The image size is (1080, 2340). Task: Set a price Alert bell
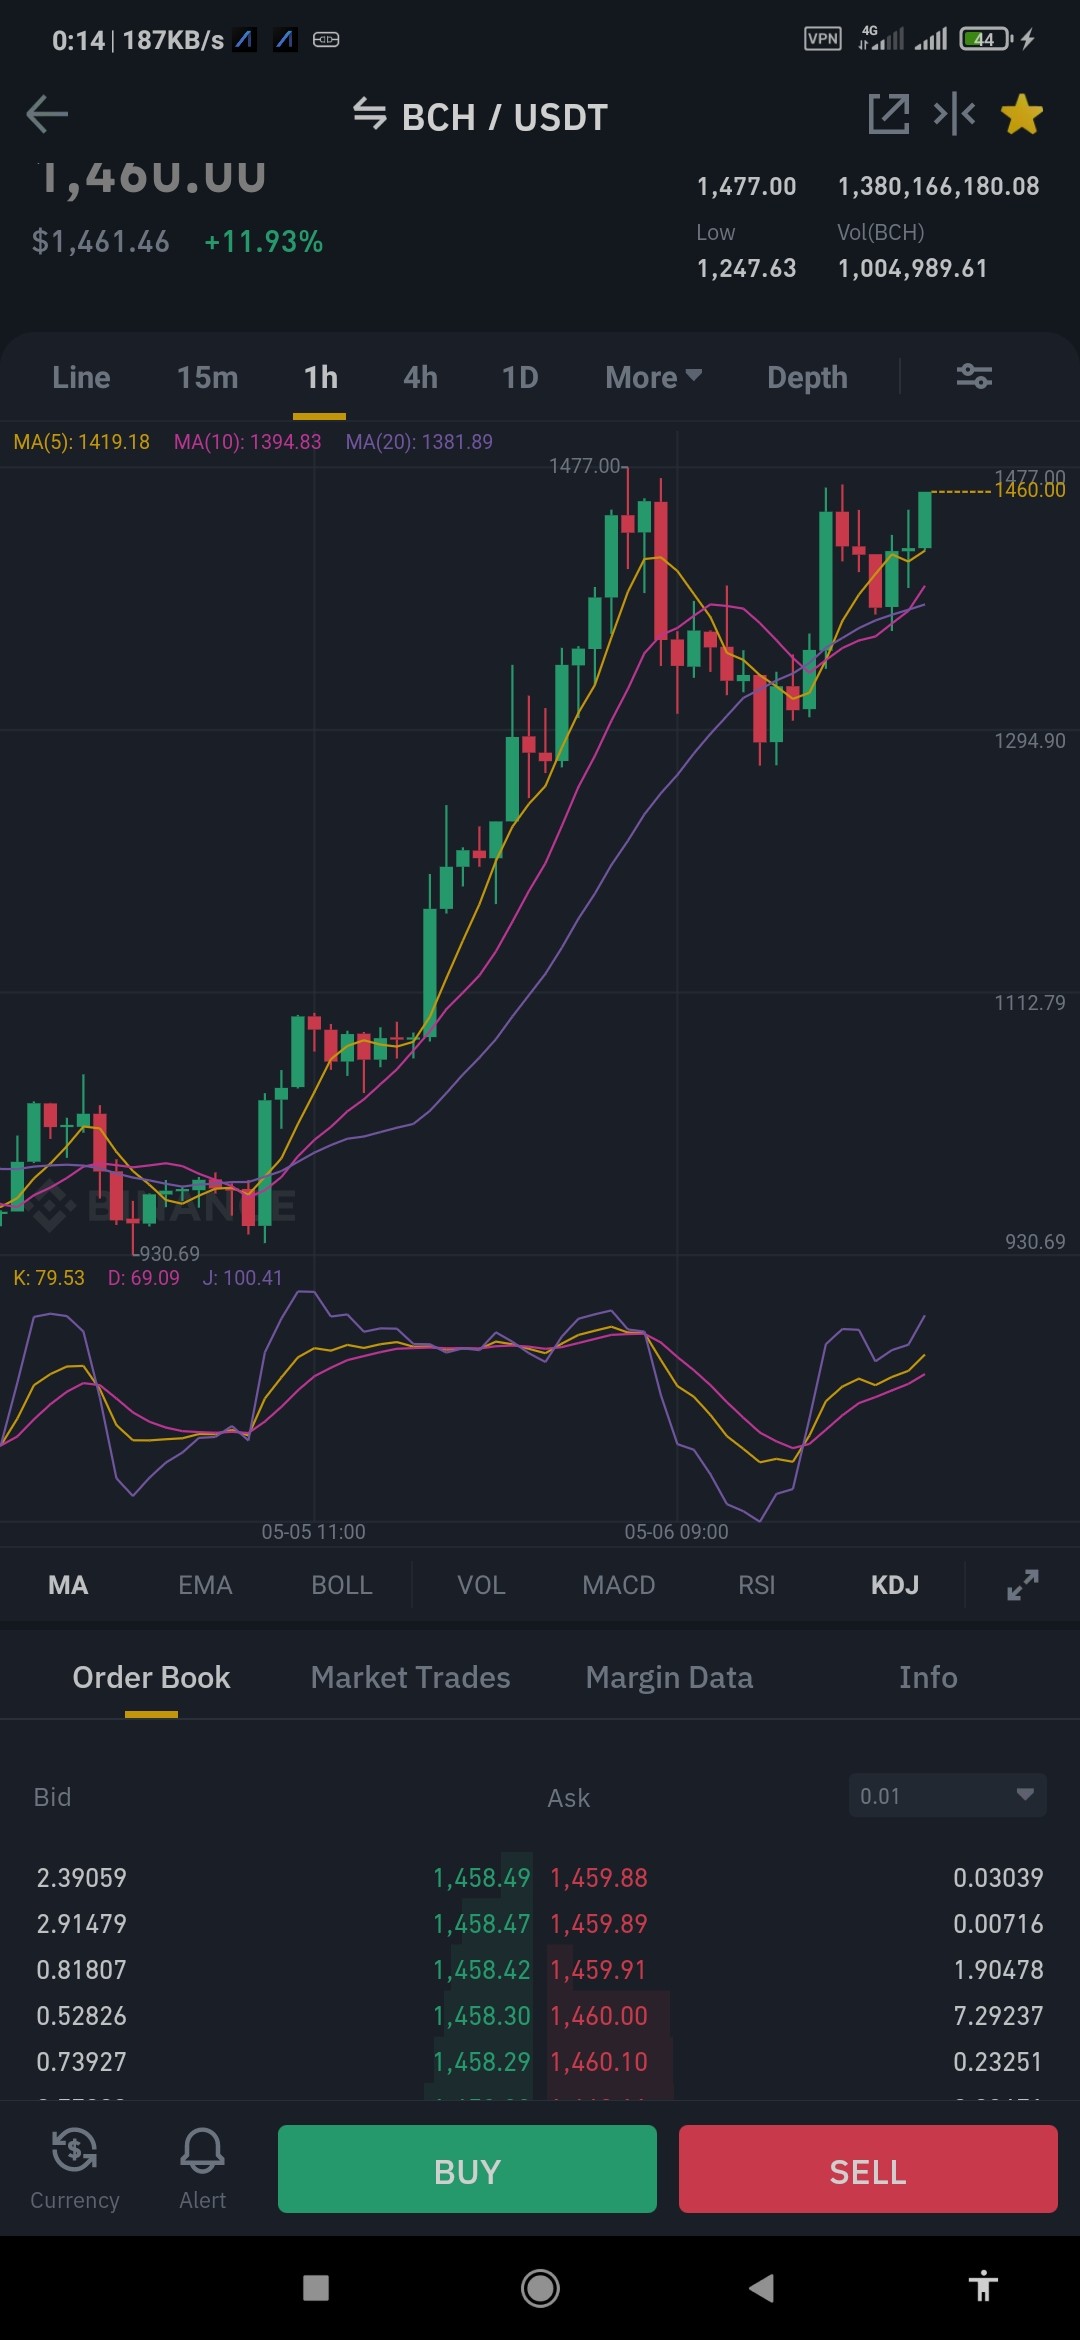coord(202,2168)
